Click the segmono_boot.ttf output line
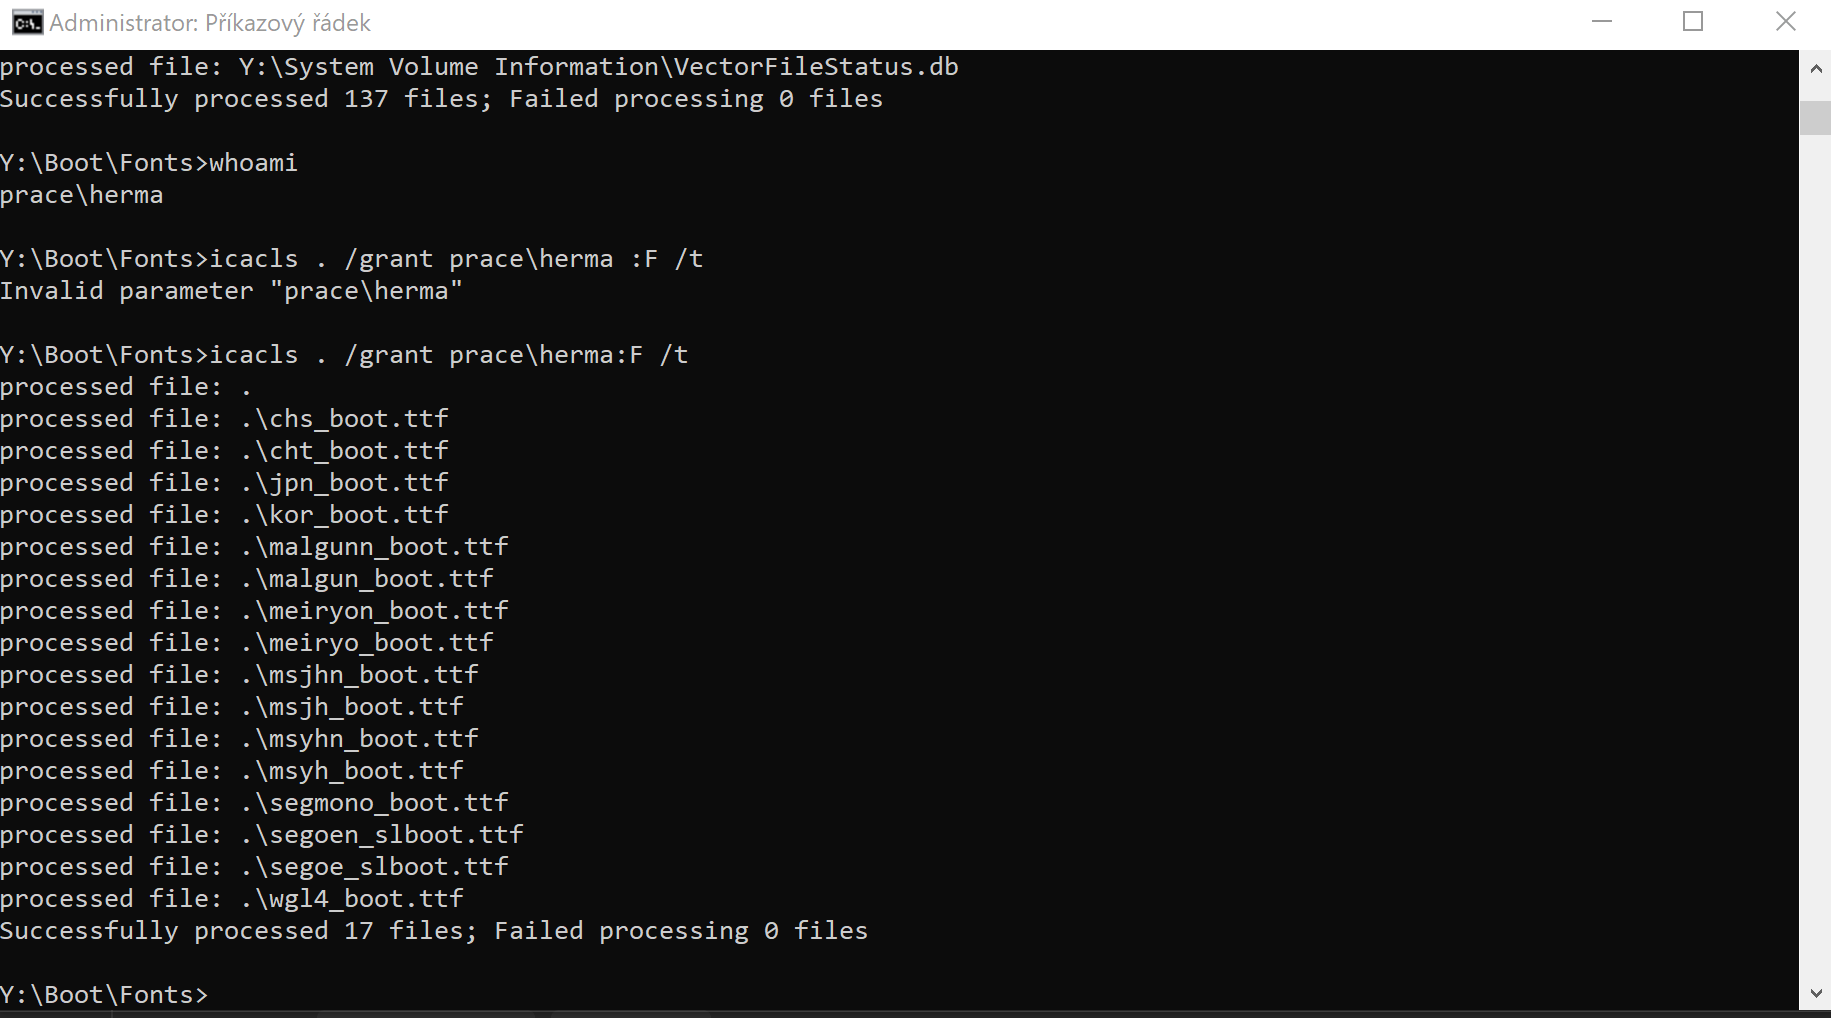The width and height of the screenshot is (1831, 1018). coord(254,803)
